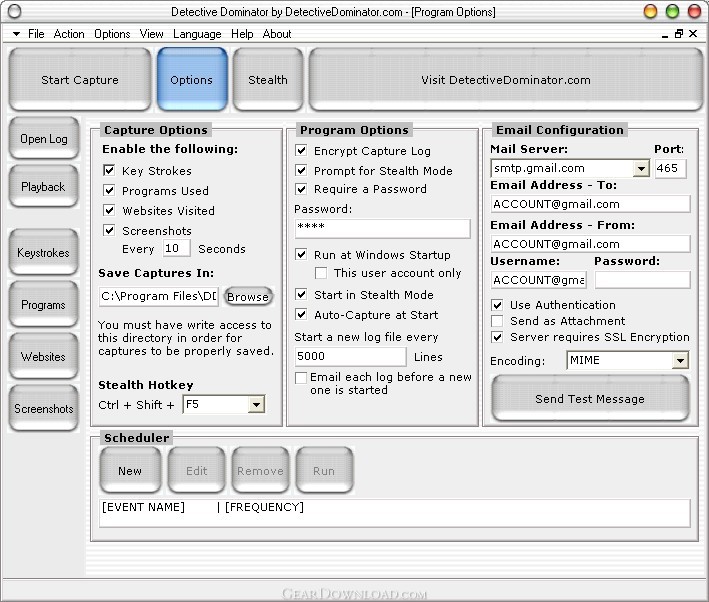
Task: Toggle Start in Stealth Mode checkbox
Action: click(x=301, y=294)
